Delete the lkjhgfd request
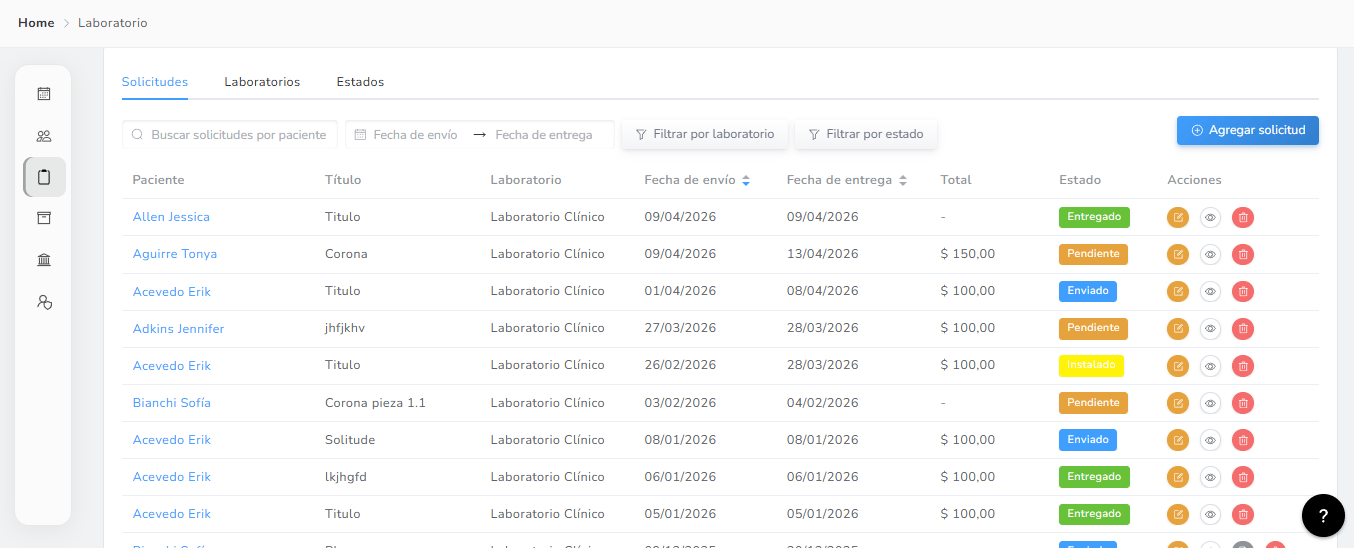 (1242, 477)
